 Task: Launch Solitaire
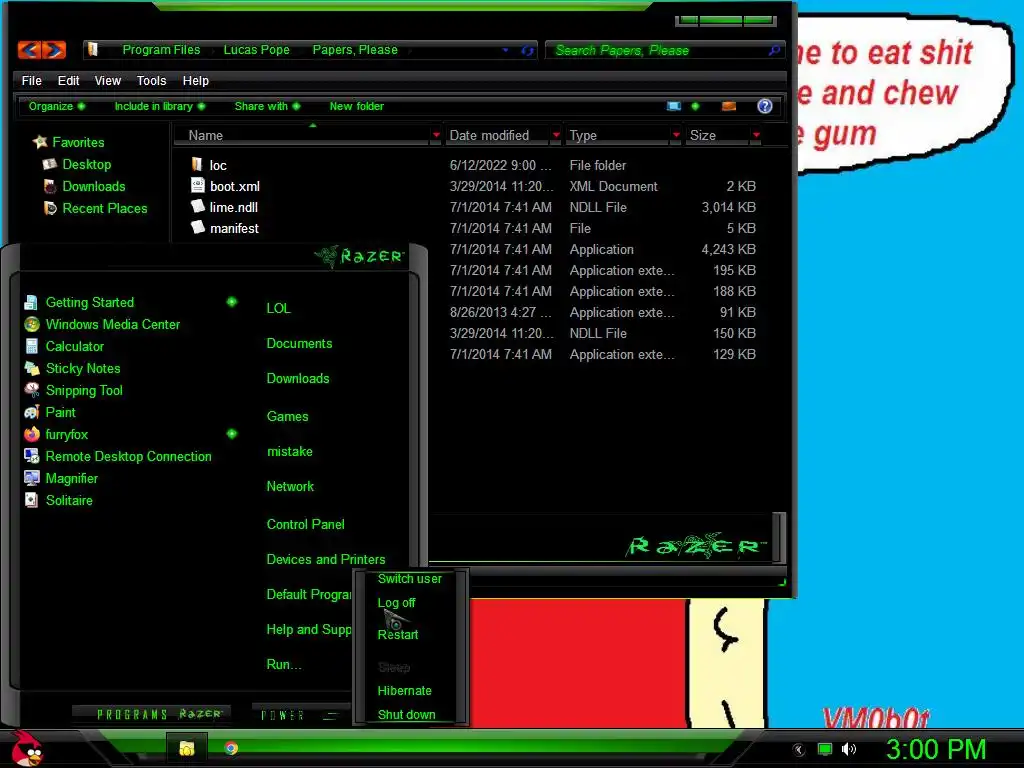69,500
